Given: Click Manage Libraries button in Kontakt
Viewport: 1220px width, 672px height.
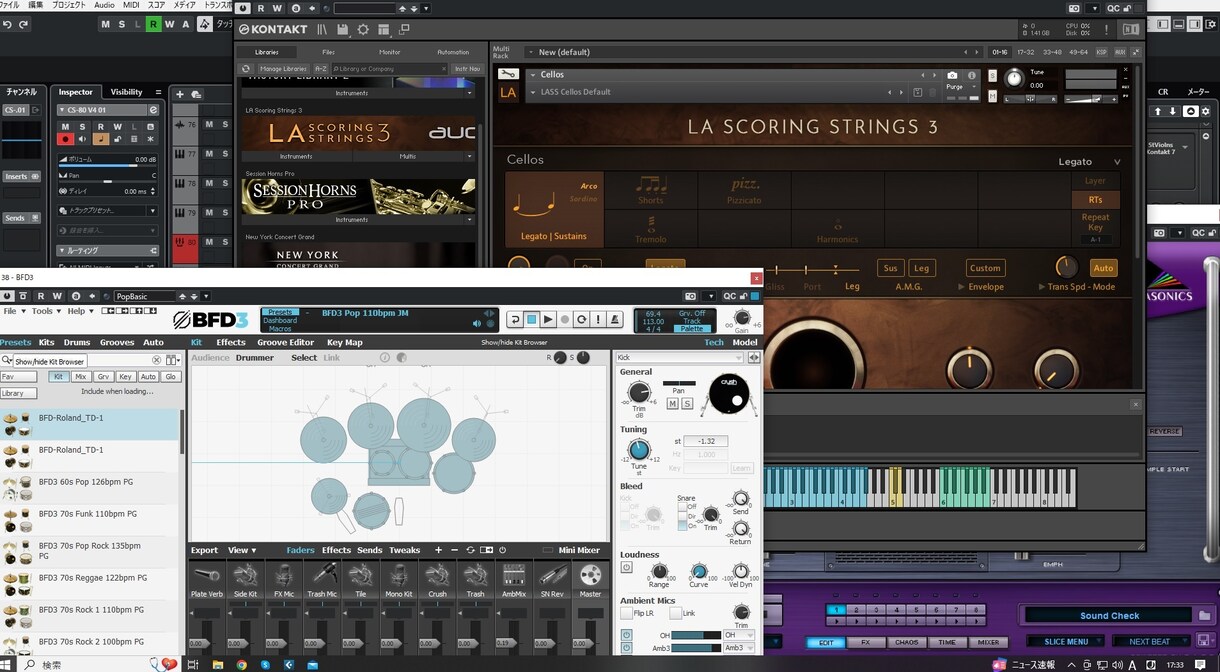Looking at the screenshot, I should (284, 69).
